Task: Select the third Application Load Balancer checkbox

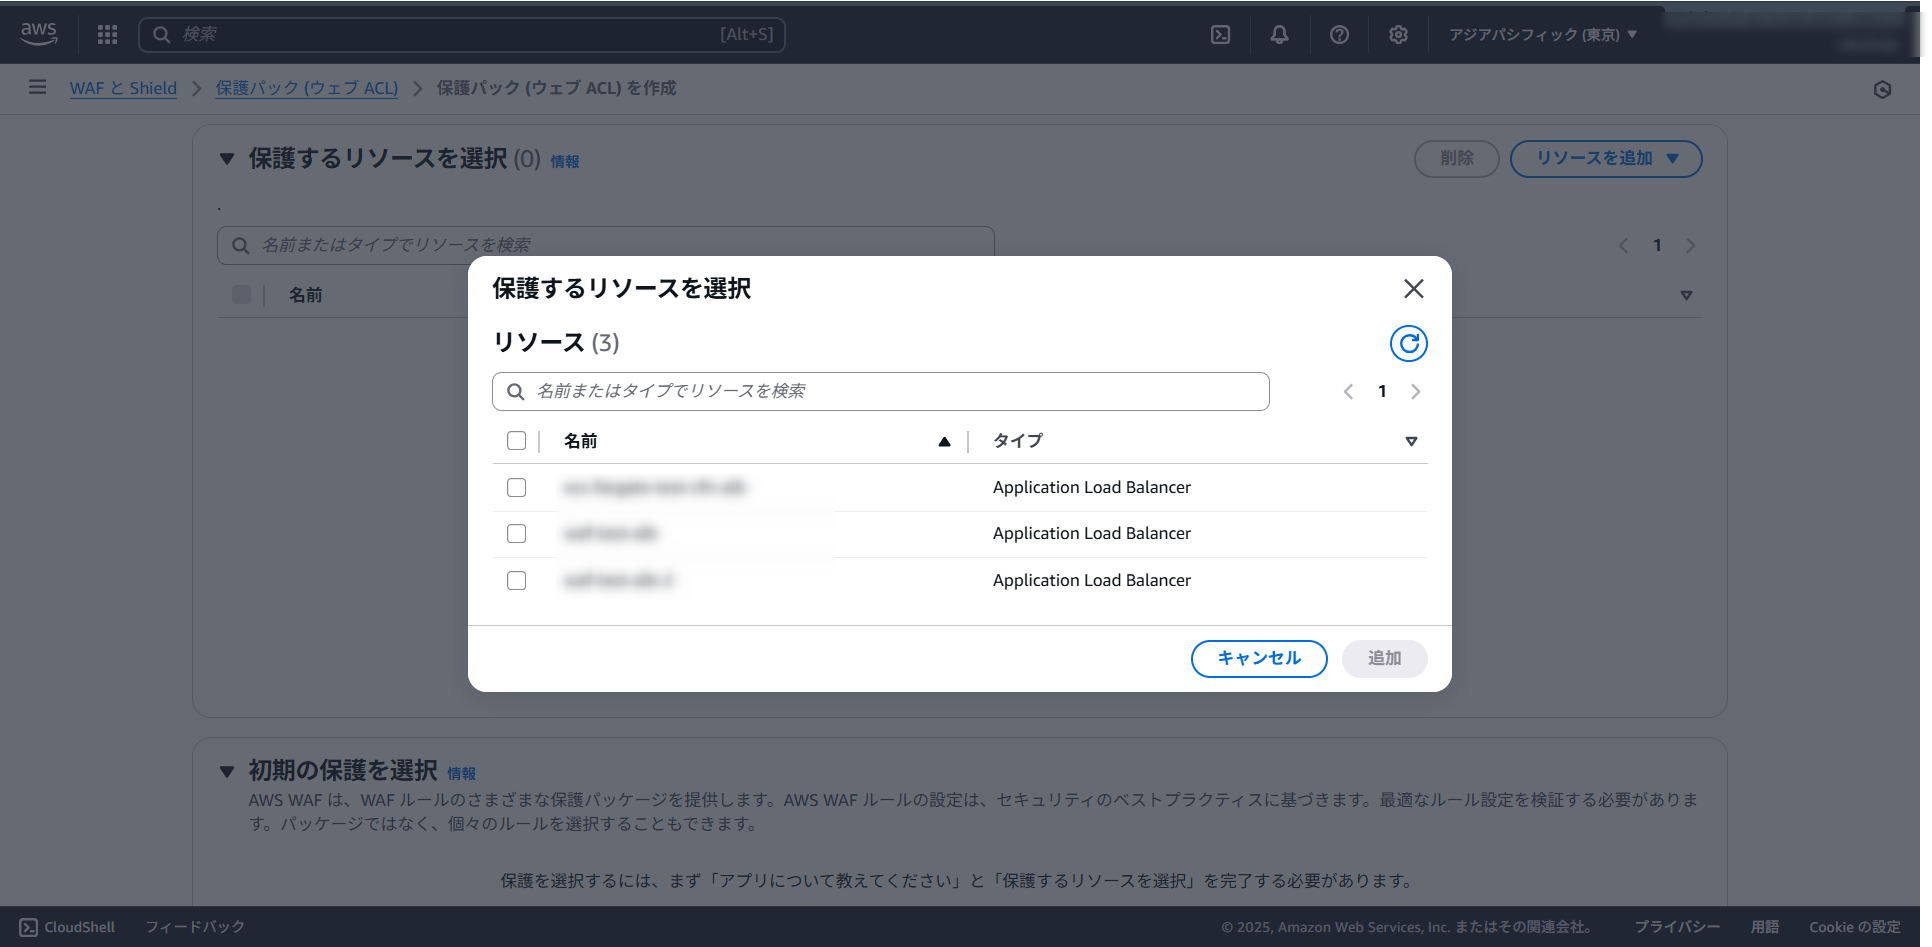Action: coord(516,581)
